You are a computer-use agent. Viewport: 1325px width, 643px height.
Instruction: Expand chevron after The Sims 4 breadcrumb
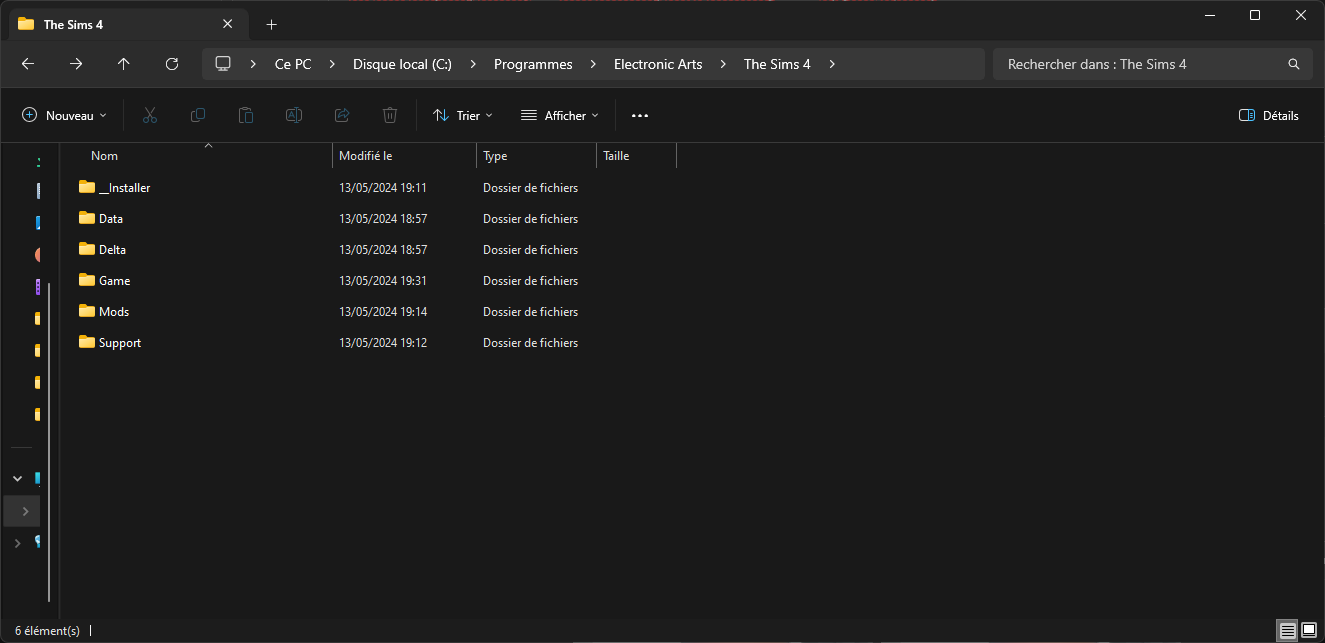[x=832, y=64]
